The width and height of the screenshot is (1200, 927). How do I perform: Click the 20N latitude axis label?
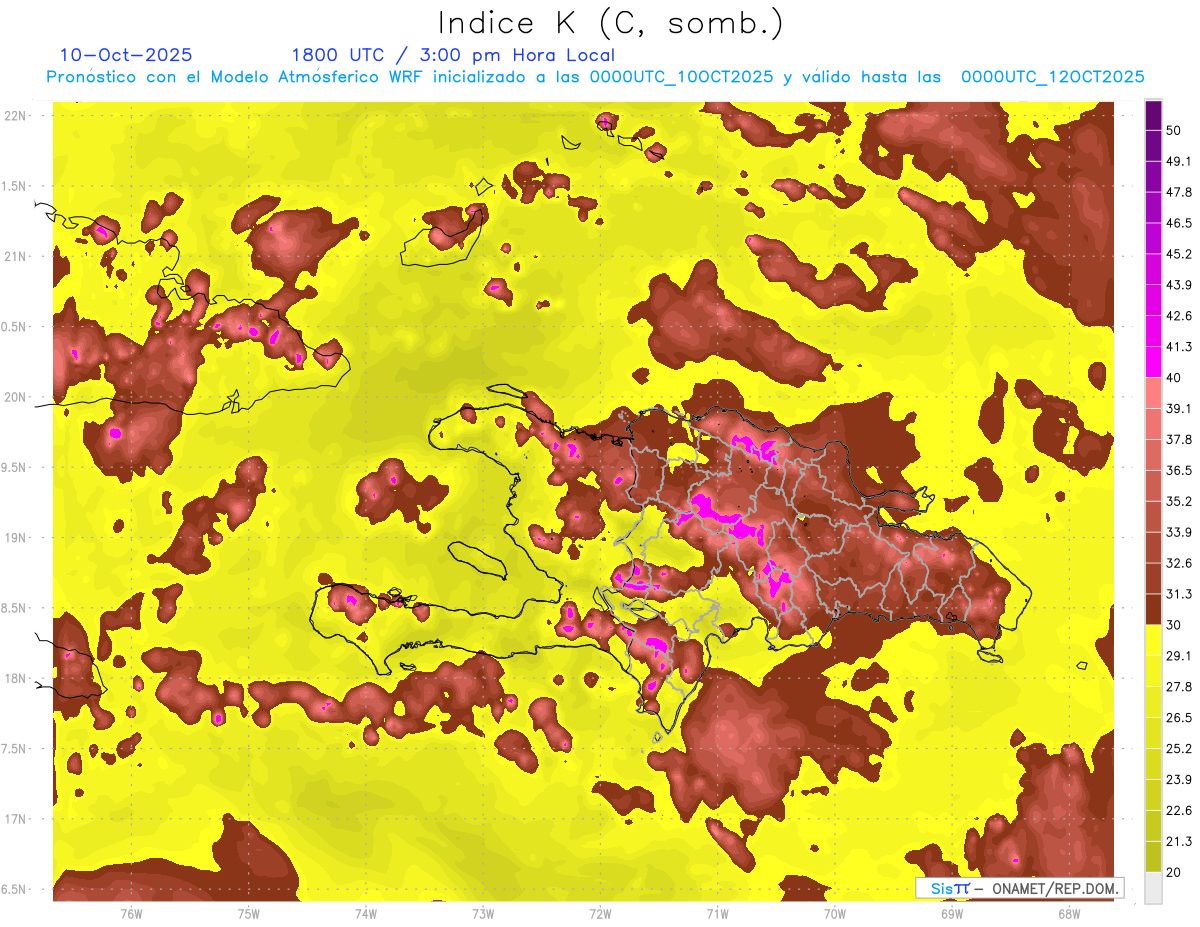(16, 397)
